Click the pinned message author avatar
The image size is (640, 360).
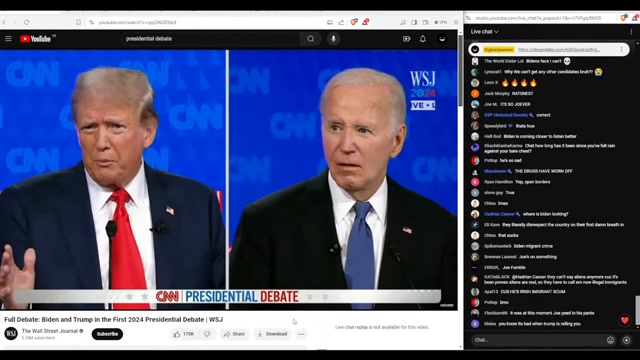tap(475, 49)
